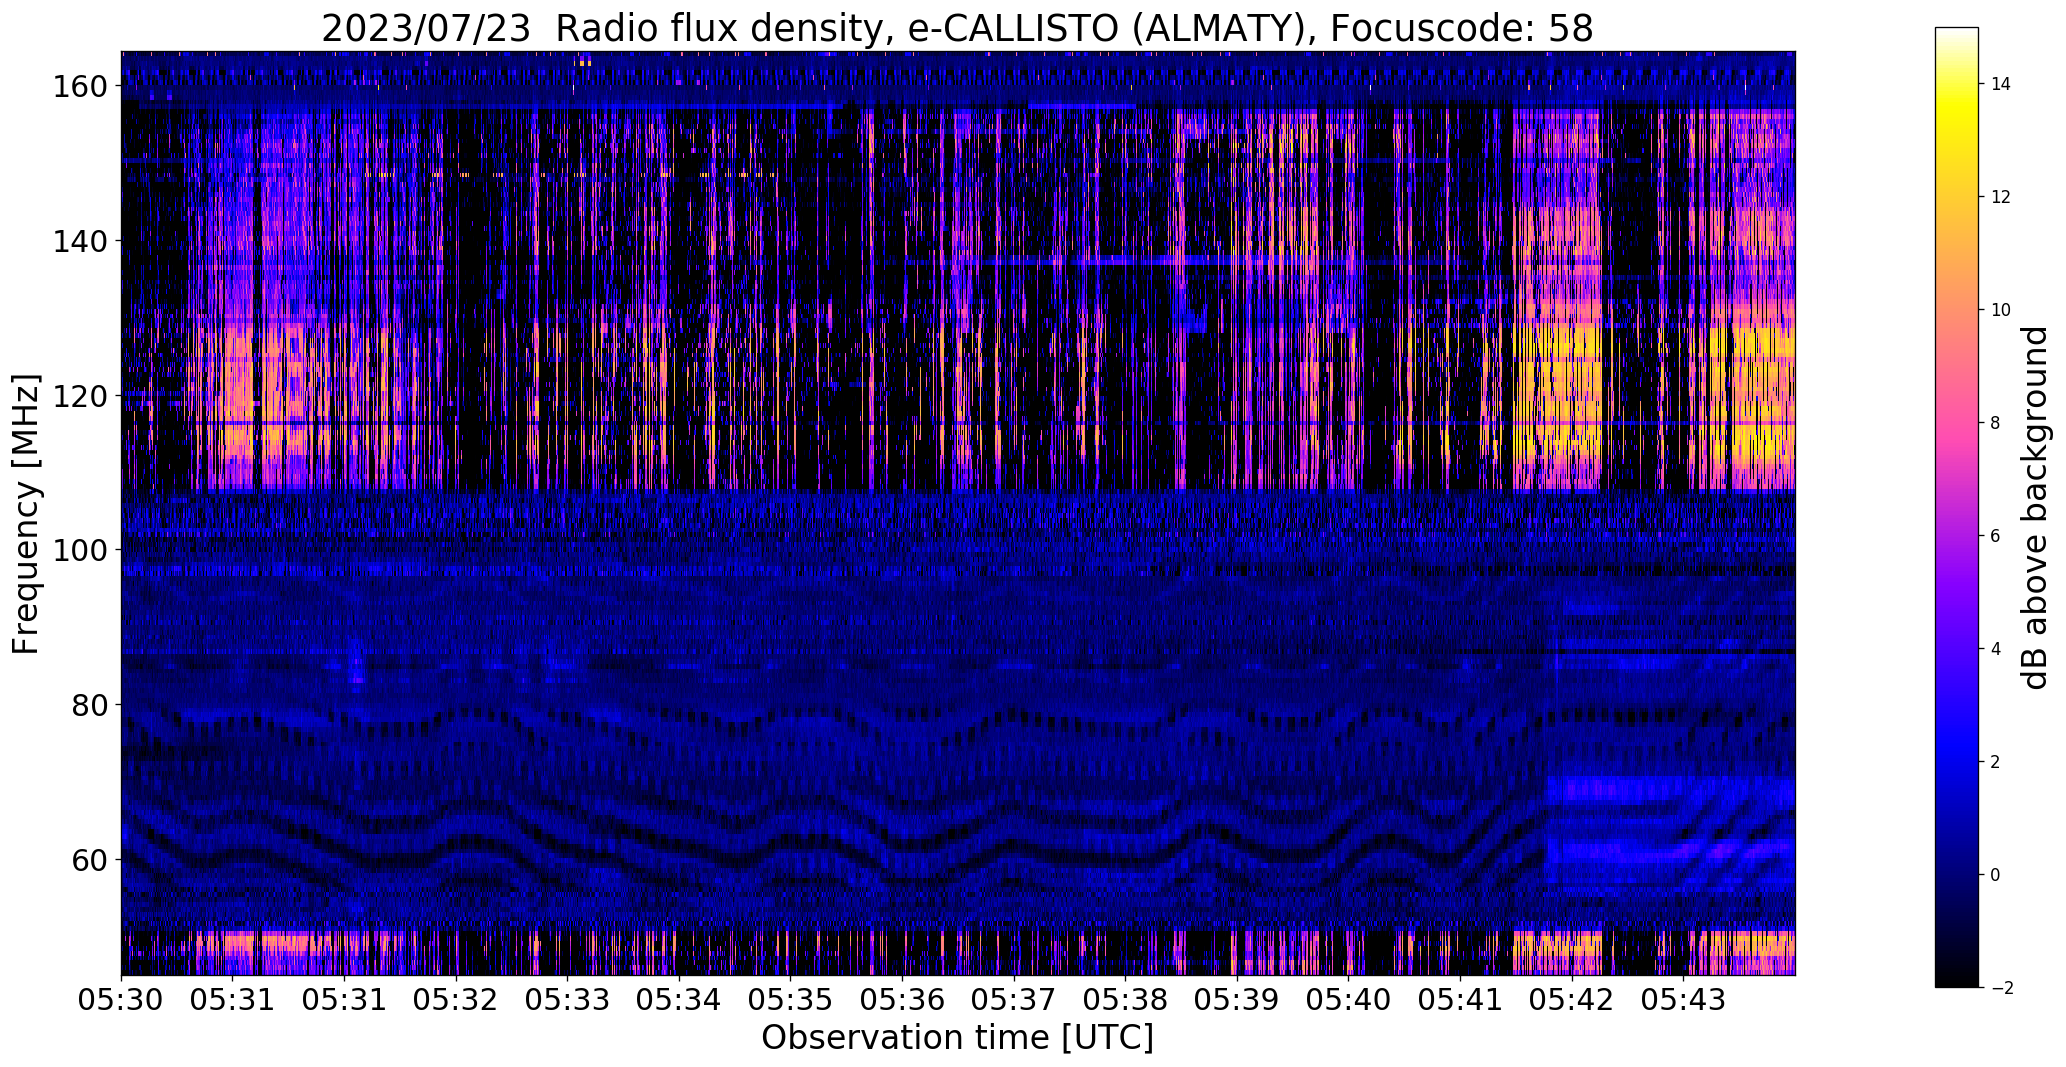Screen dimensions: 2066x1067
Task: Click the 05:33 time tick label
Action: click(567, 1000)
